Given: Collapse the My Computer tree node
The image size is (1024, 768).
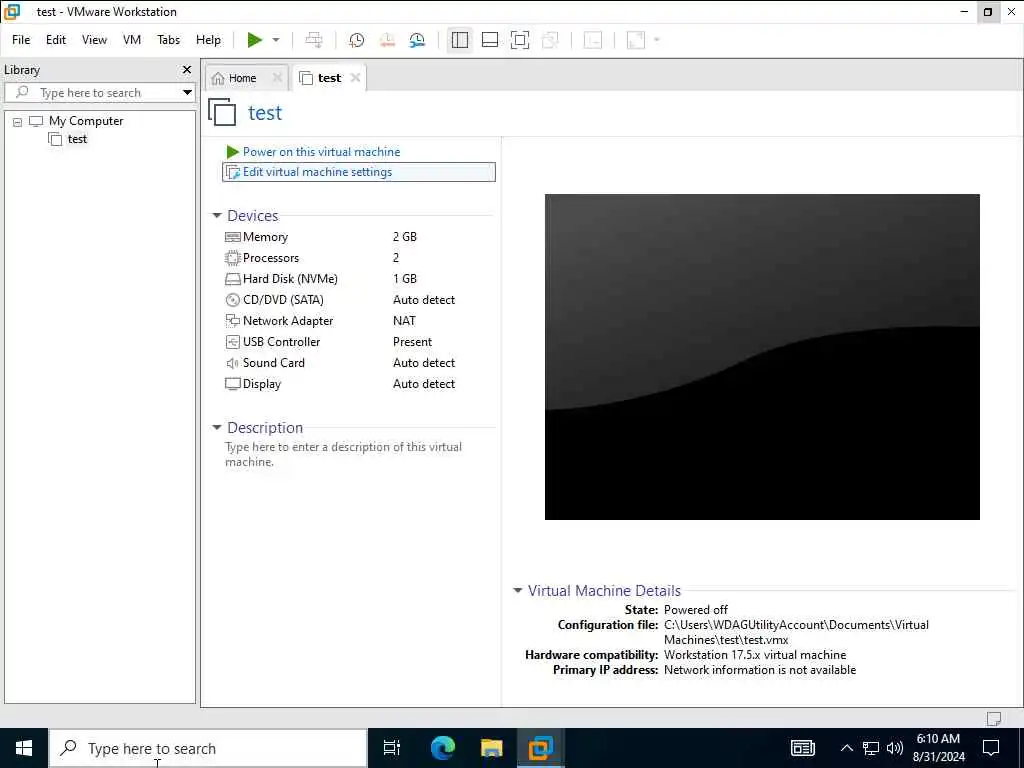Looking at the screenshot, I should point(18,121).
